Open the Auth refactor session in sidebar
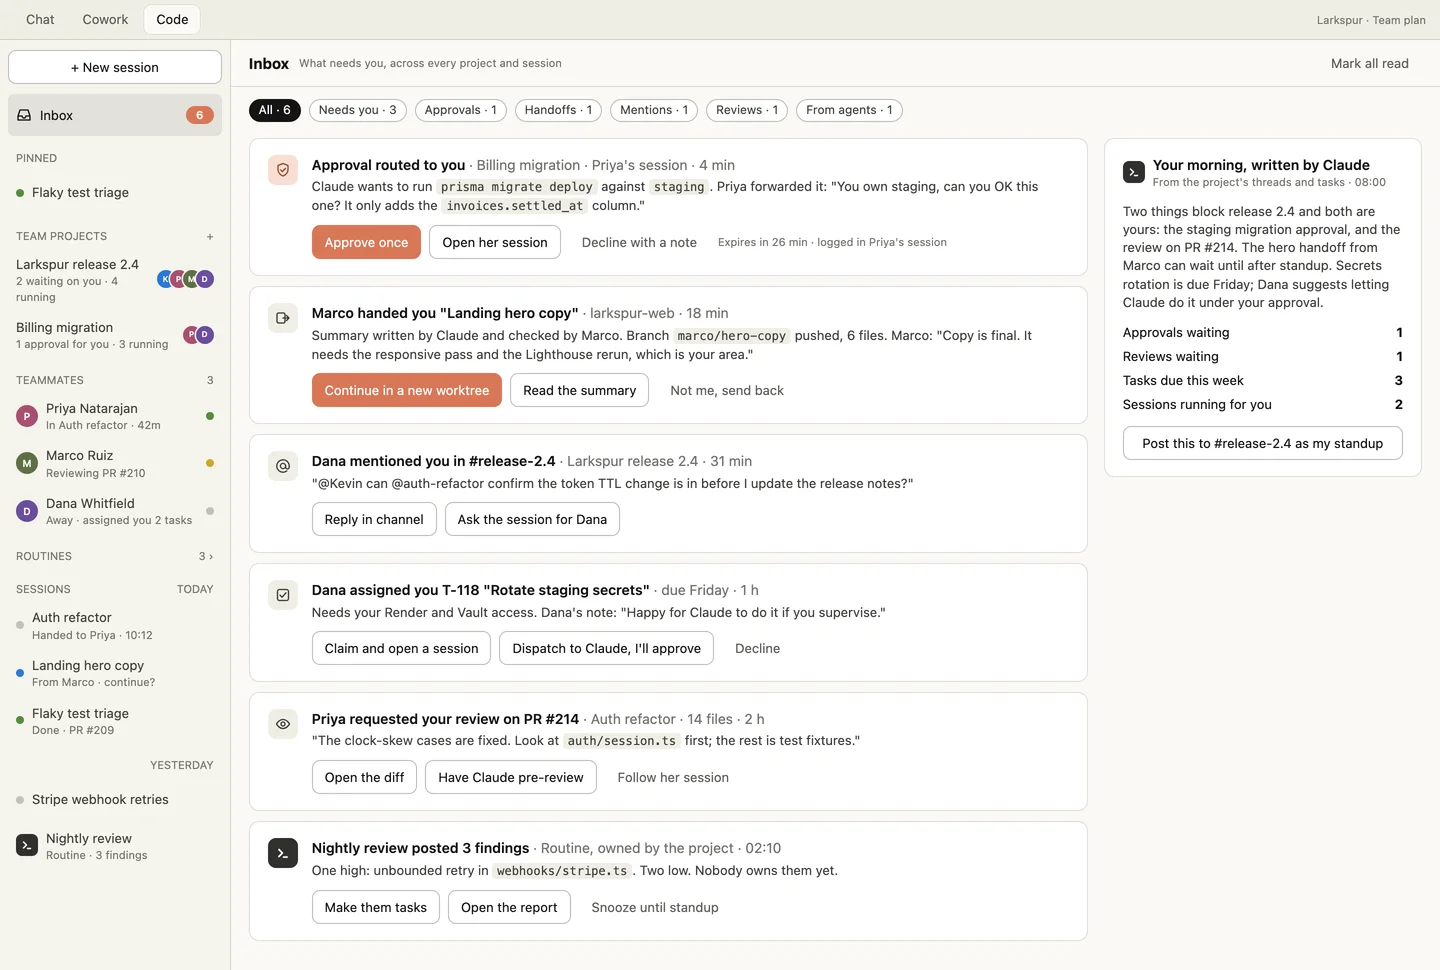Image resolution: width=1440 pixels, height=970 pixels. 115,626
